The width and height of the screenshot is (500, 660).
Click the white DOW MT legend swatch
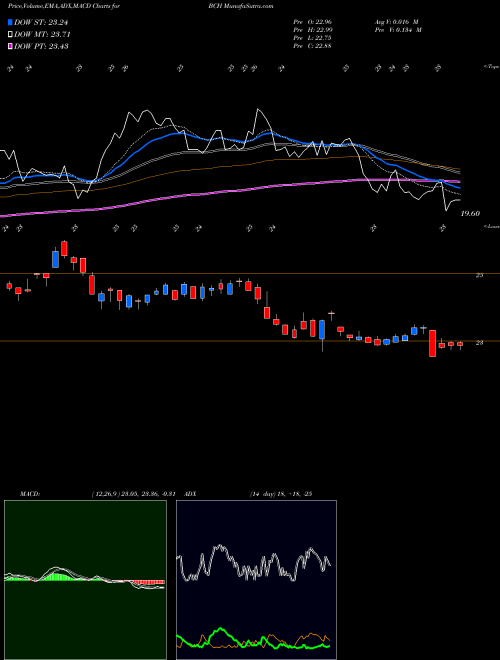tap(10, 35)
